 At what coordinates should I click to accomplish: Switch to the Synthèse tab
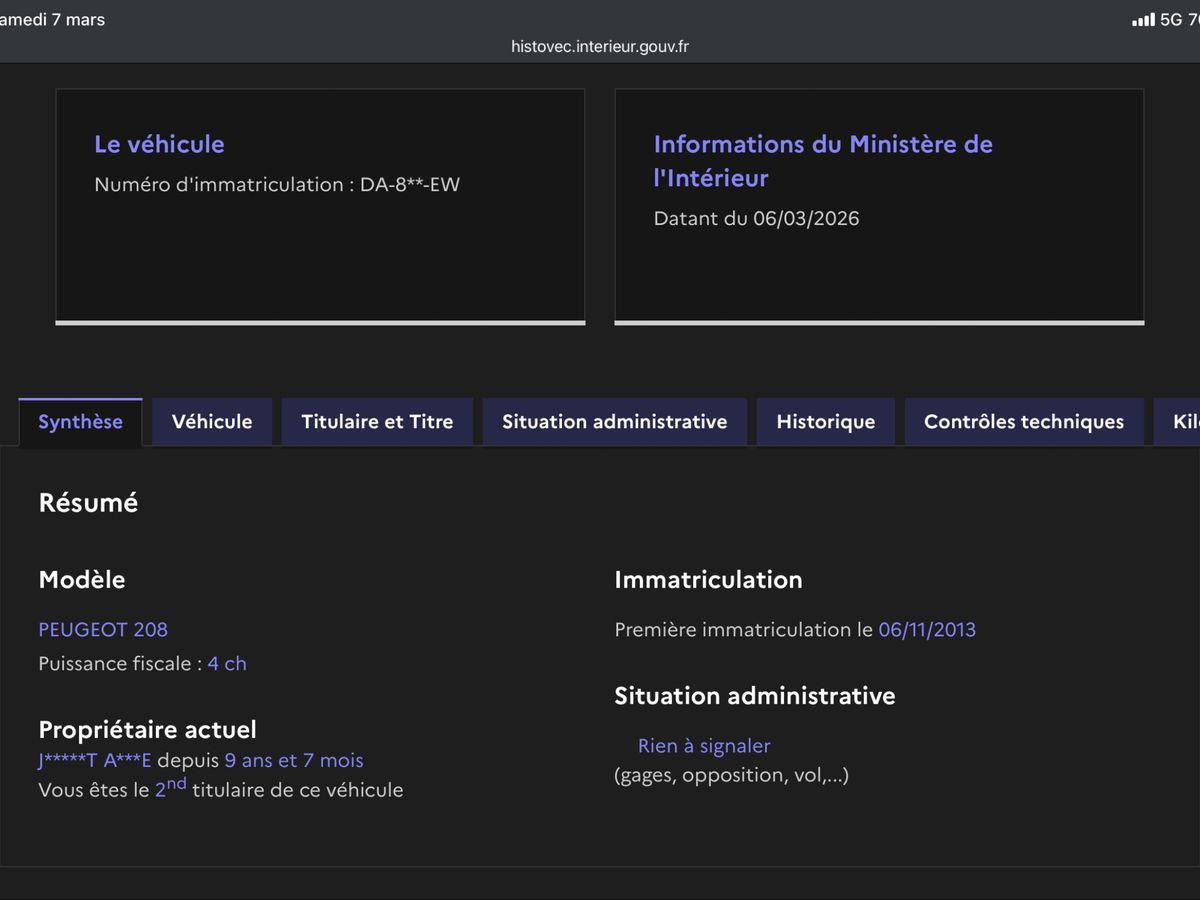point(80,422)
